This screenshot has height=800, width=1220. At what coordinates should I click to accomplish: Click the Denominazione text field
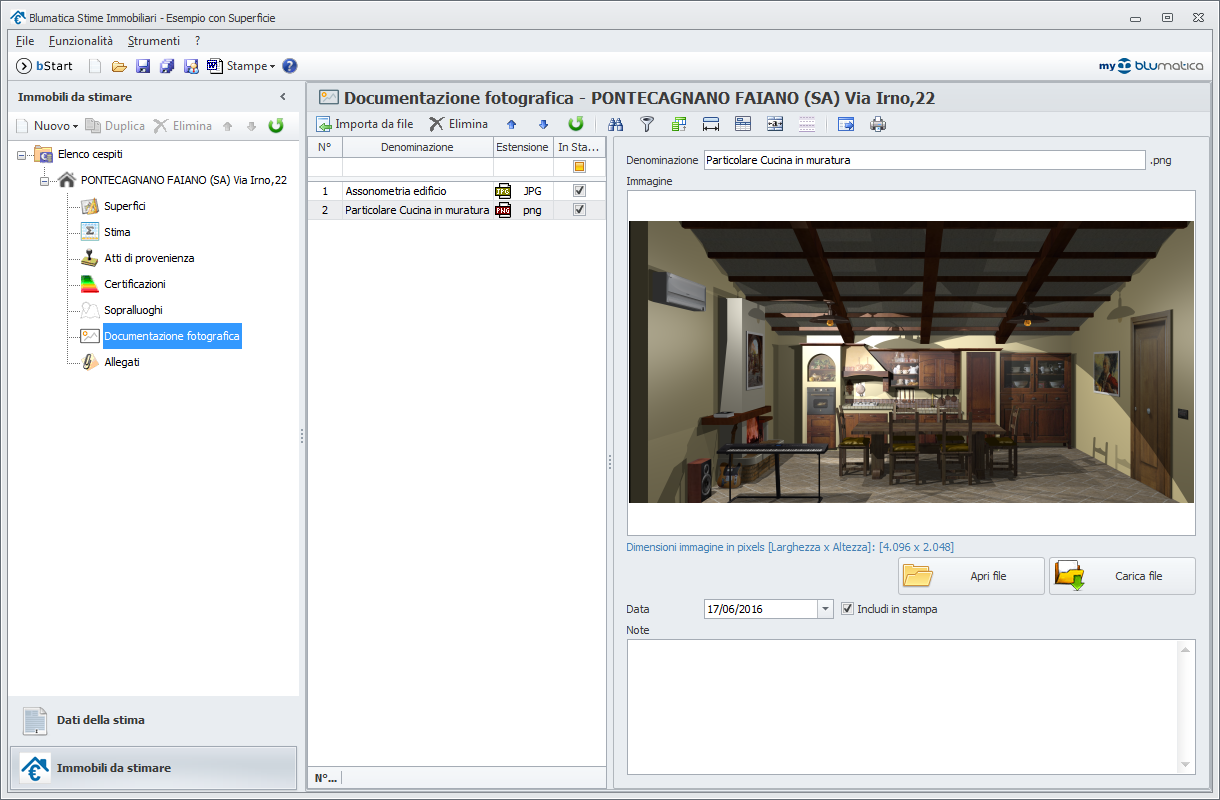(924, 160)
